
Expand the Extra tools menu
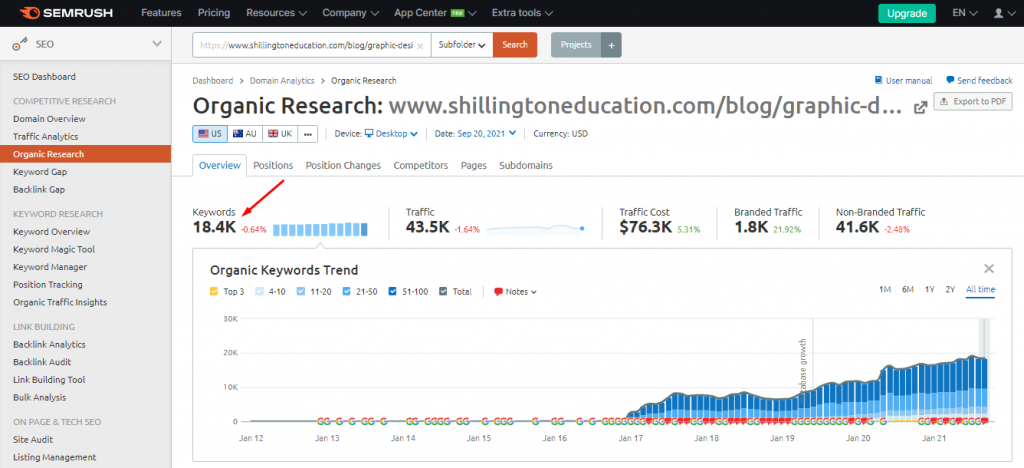click(x=522, y=13)
